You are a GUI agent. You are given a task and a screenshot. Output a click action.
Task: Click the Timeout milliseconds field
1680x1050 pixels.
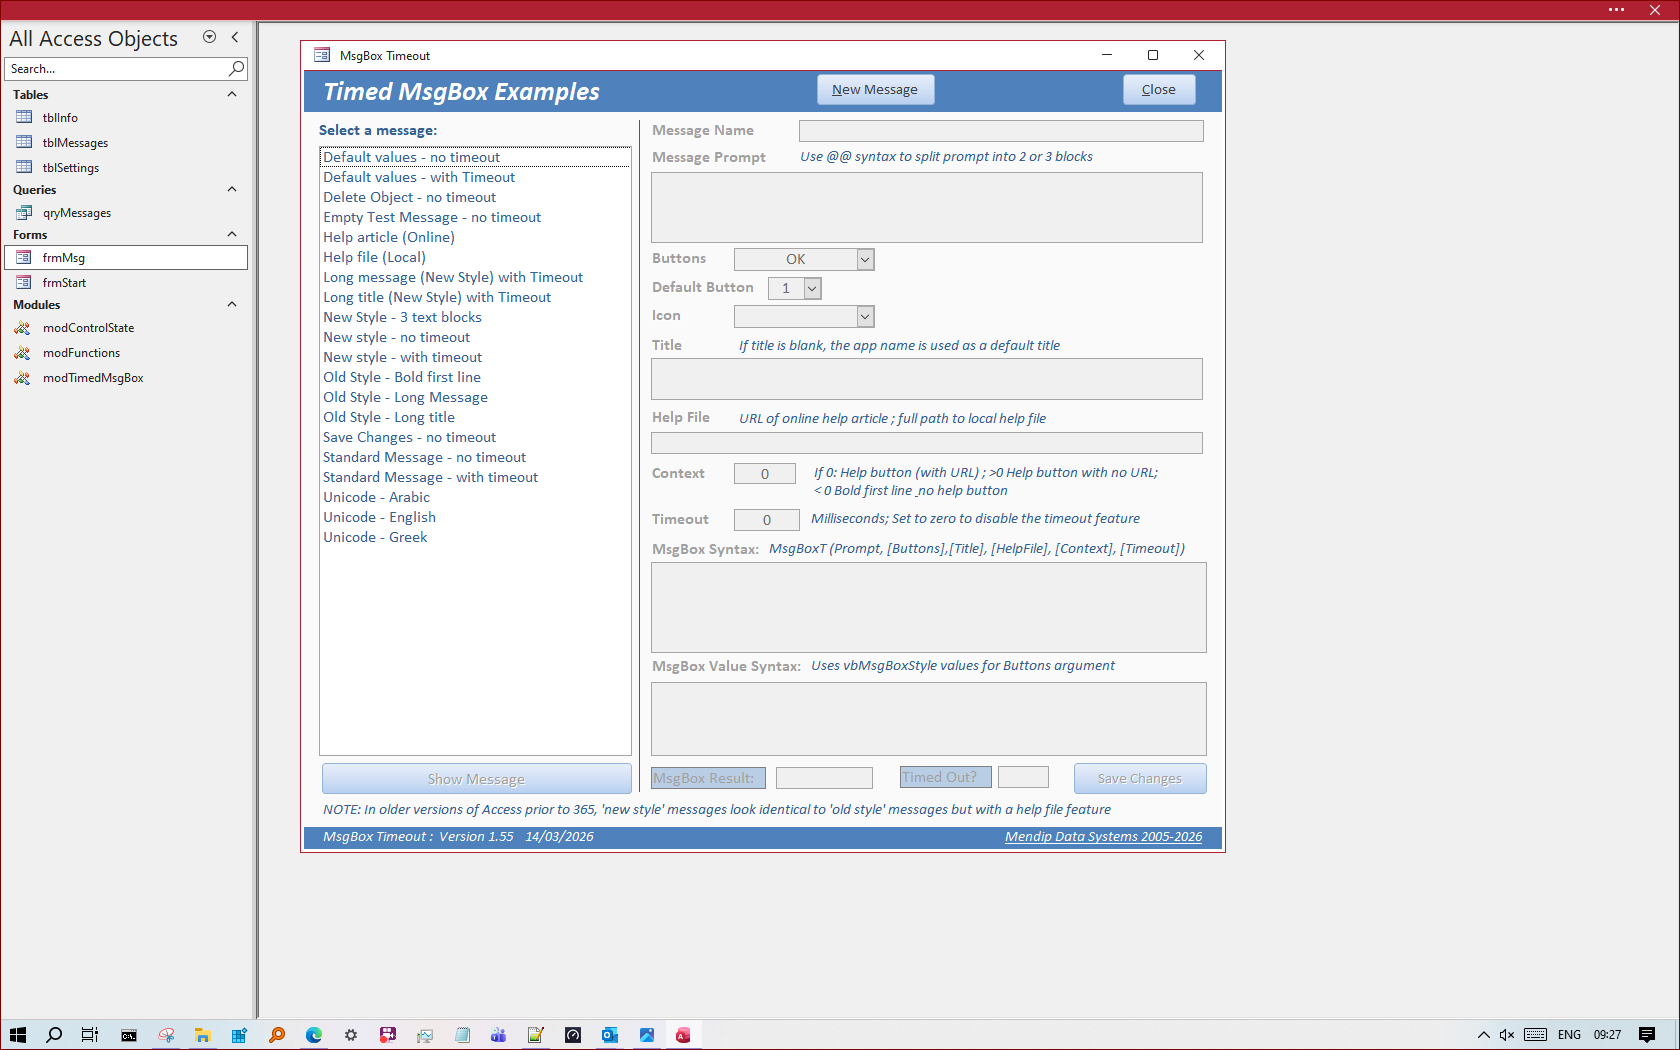click(x=767, y=520)
